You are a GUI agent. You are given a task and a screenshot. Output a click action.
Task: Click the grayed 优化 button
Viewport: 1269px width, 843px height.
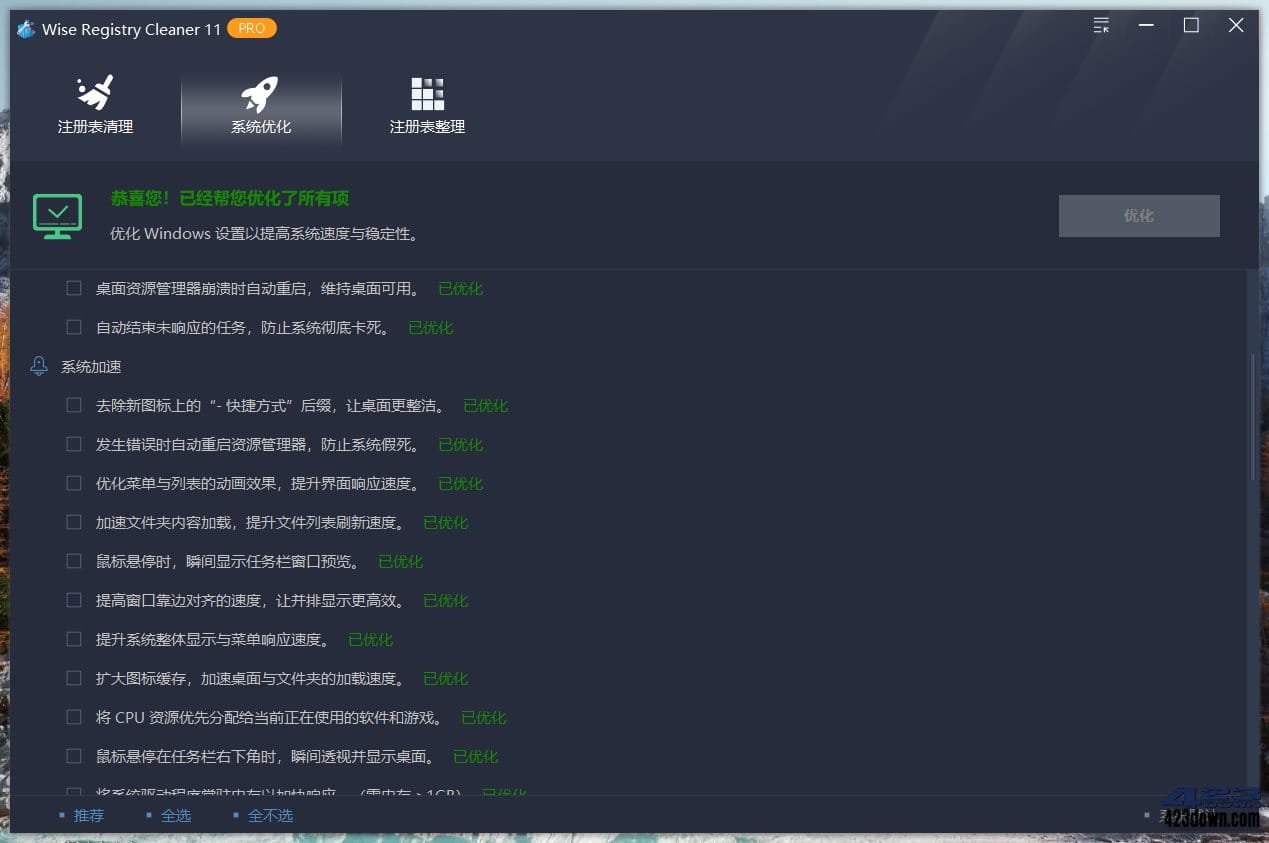1139,216
